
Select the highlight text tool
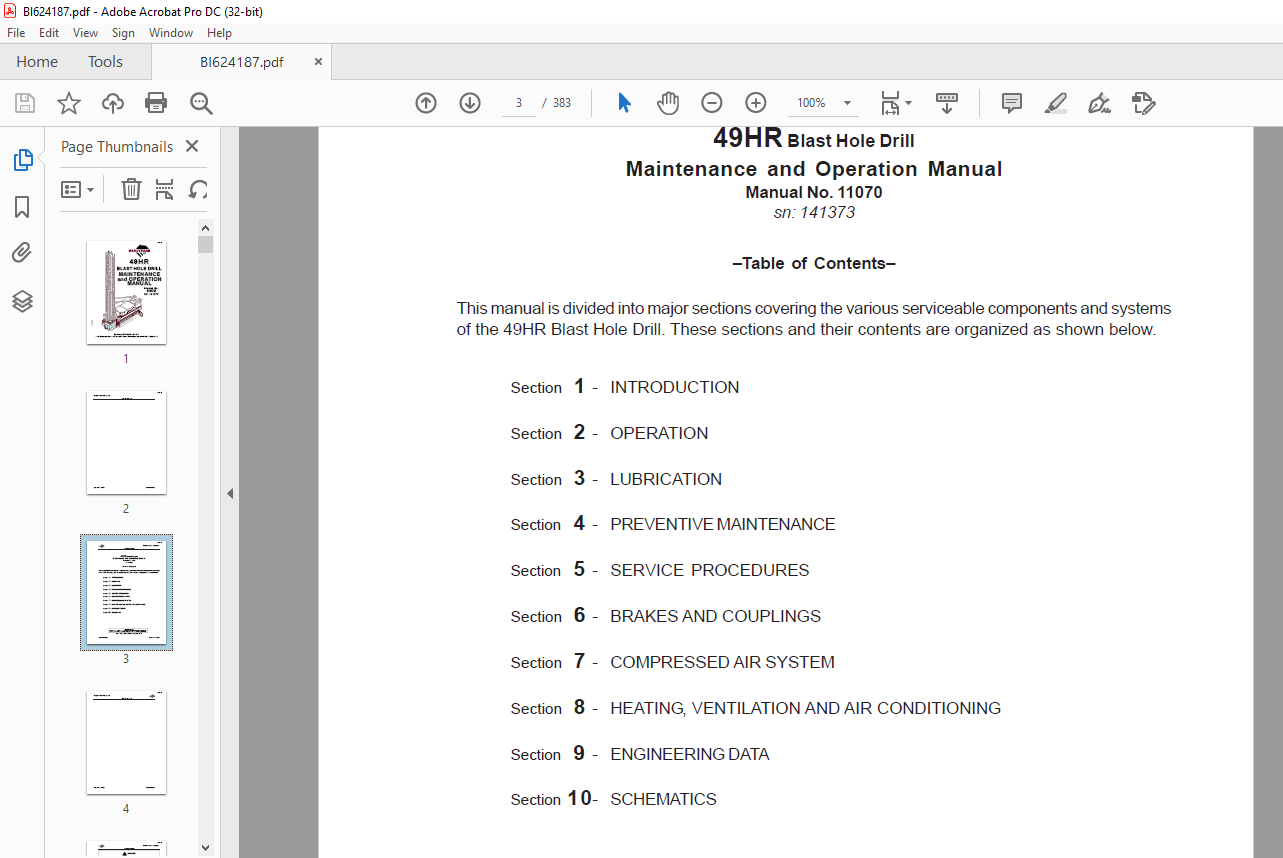click(x=1056, y=103)
